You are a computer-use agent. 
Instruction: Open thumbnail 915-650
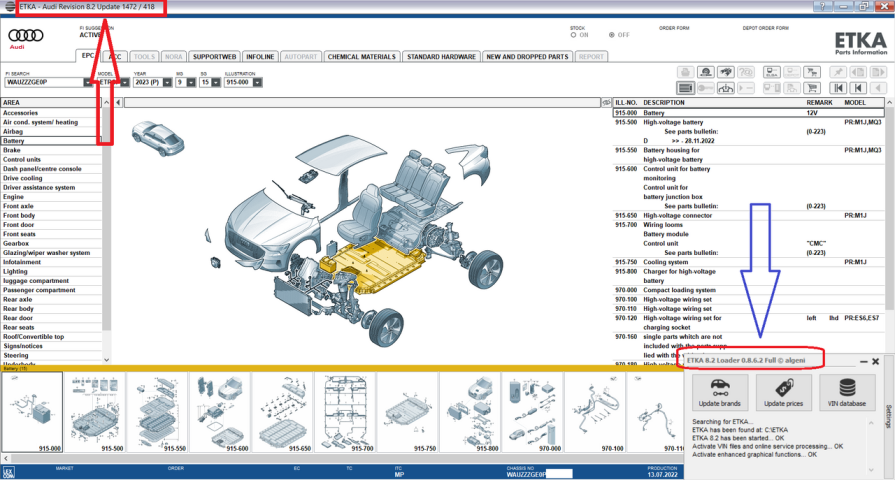(283, 413)
